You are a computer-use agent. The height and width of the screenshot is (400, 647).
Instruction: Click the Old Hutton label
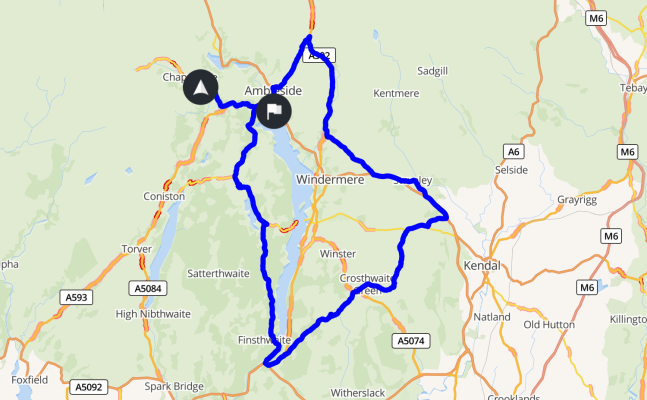[x=549, y=324]
